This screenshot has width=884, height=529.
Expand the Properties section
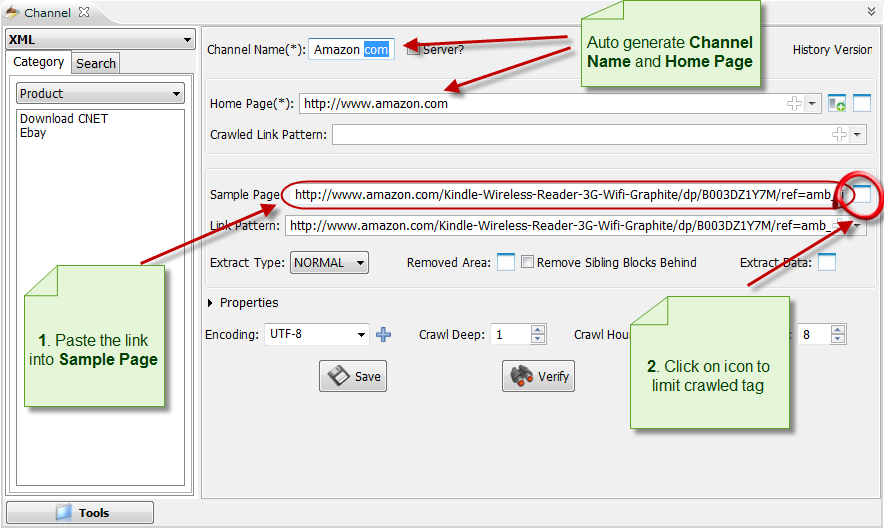tap(211, 303)
